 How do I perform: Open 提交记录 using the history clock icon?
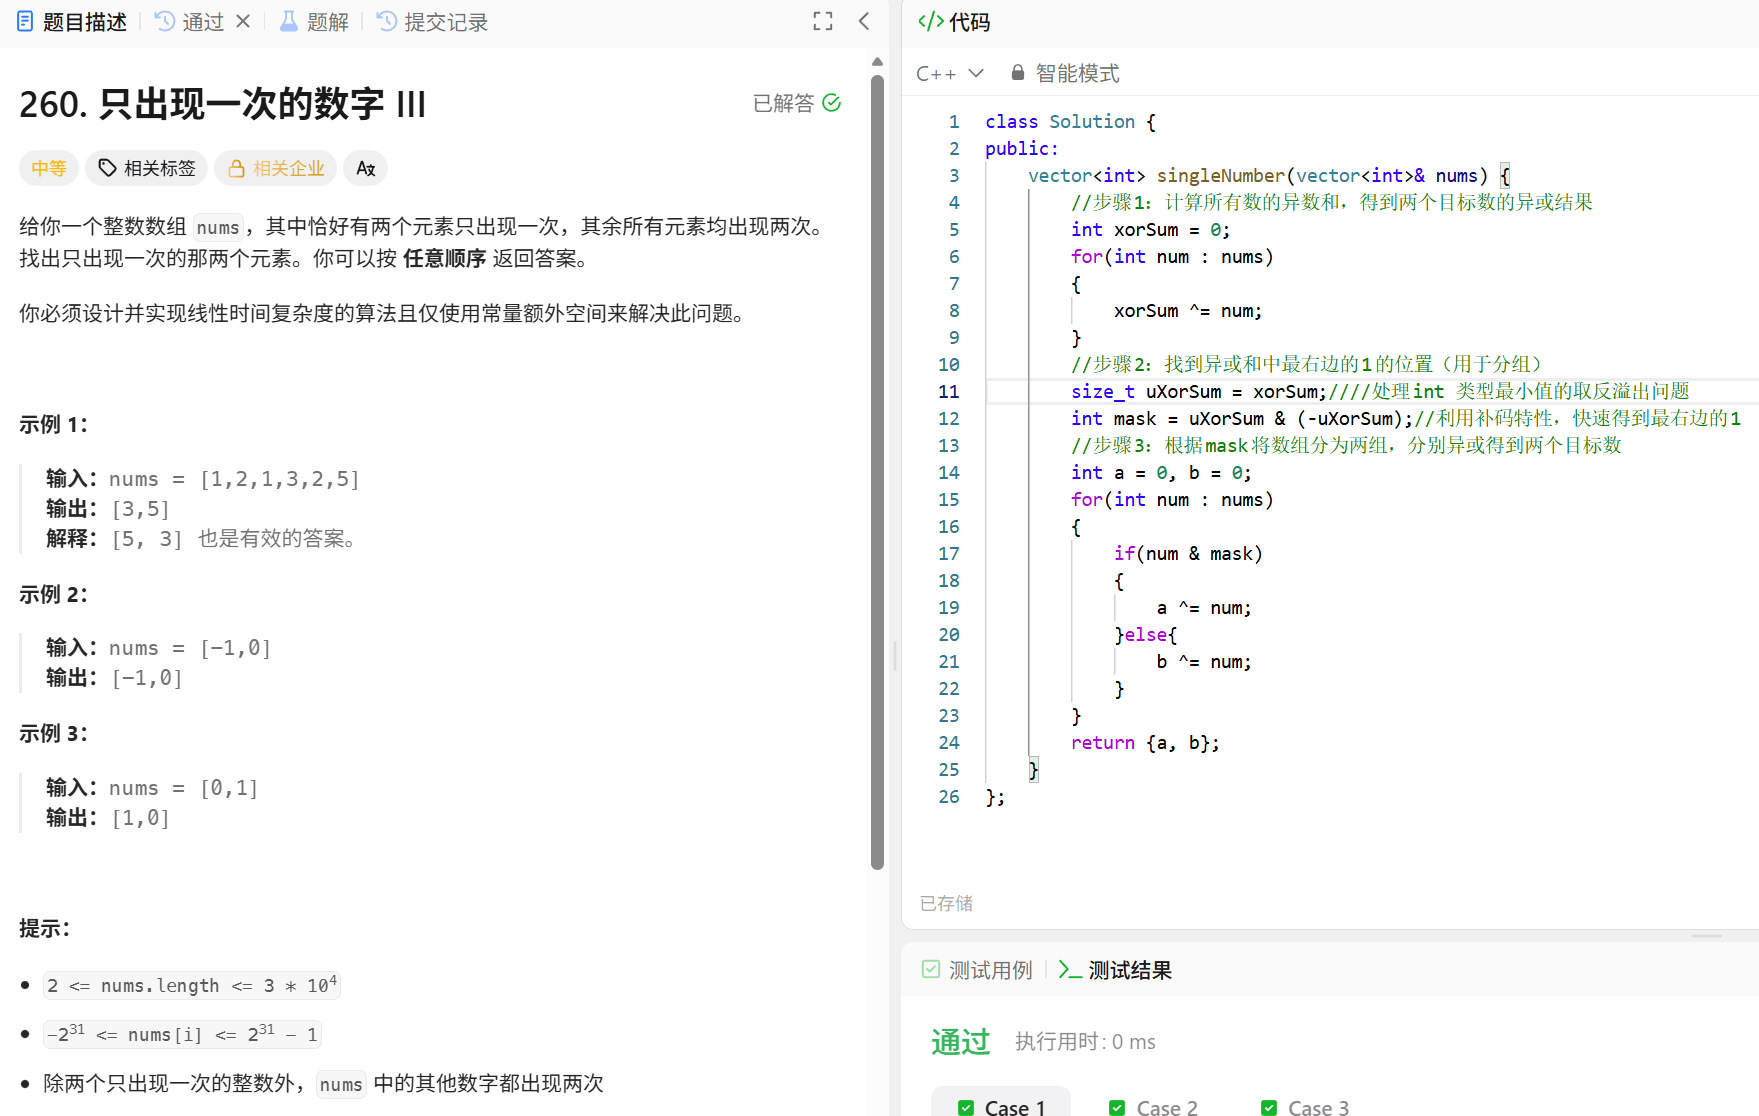385,21
